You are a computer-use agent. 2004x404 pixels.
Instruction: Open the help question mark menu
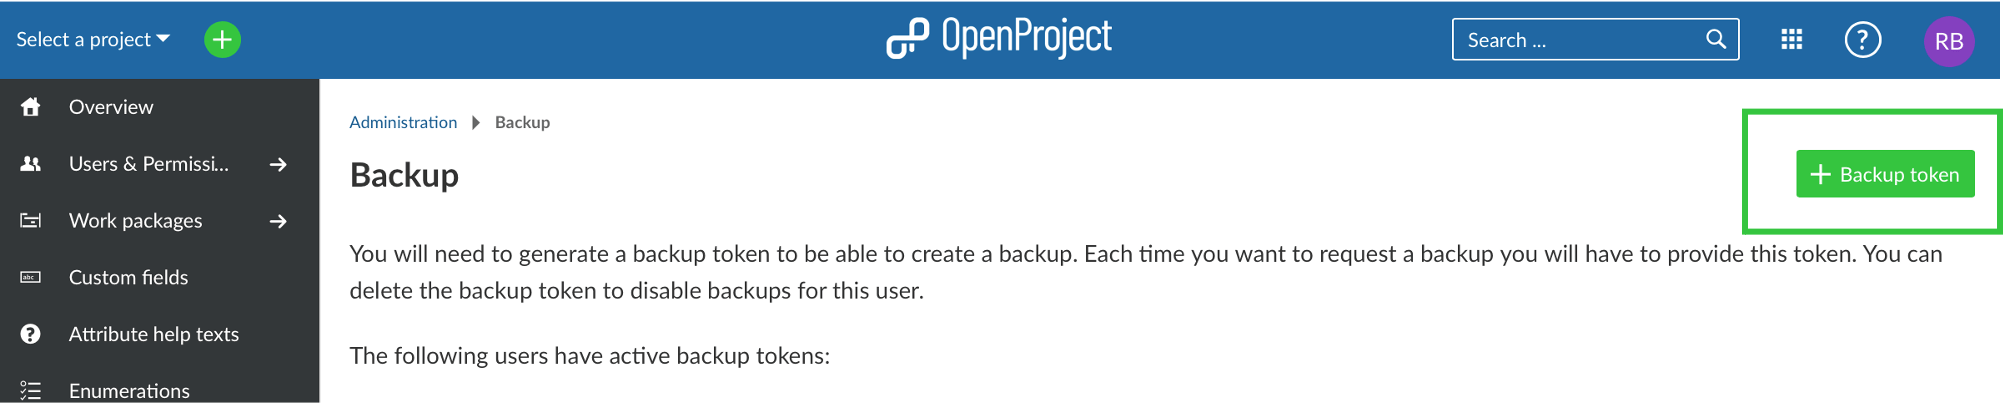click(1862, 40)
